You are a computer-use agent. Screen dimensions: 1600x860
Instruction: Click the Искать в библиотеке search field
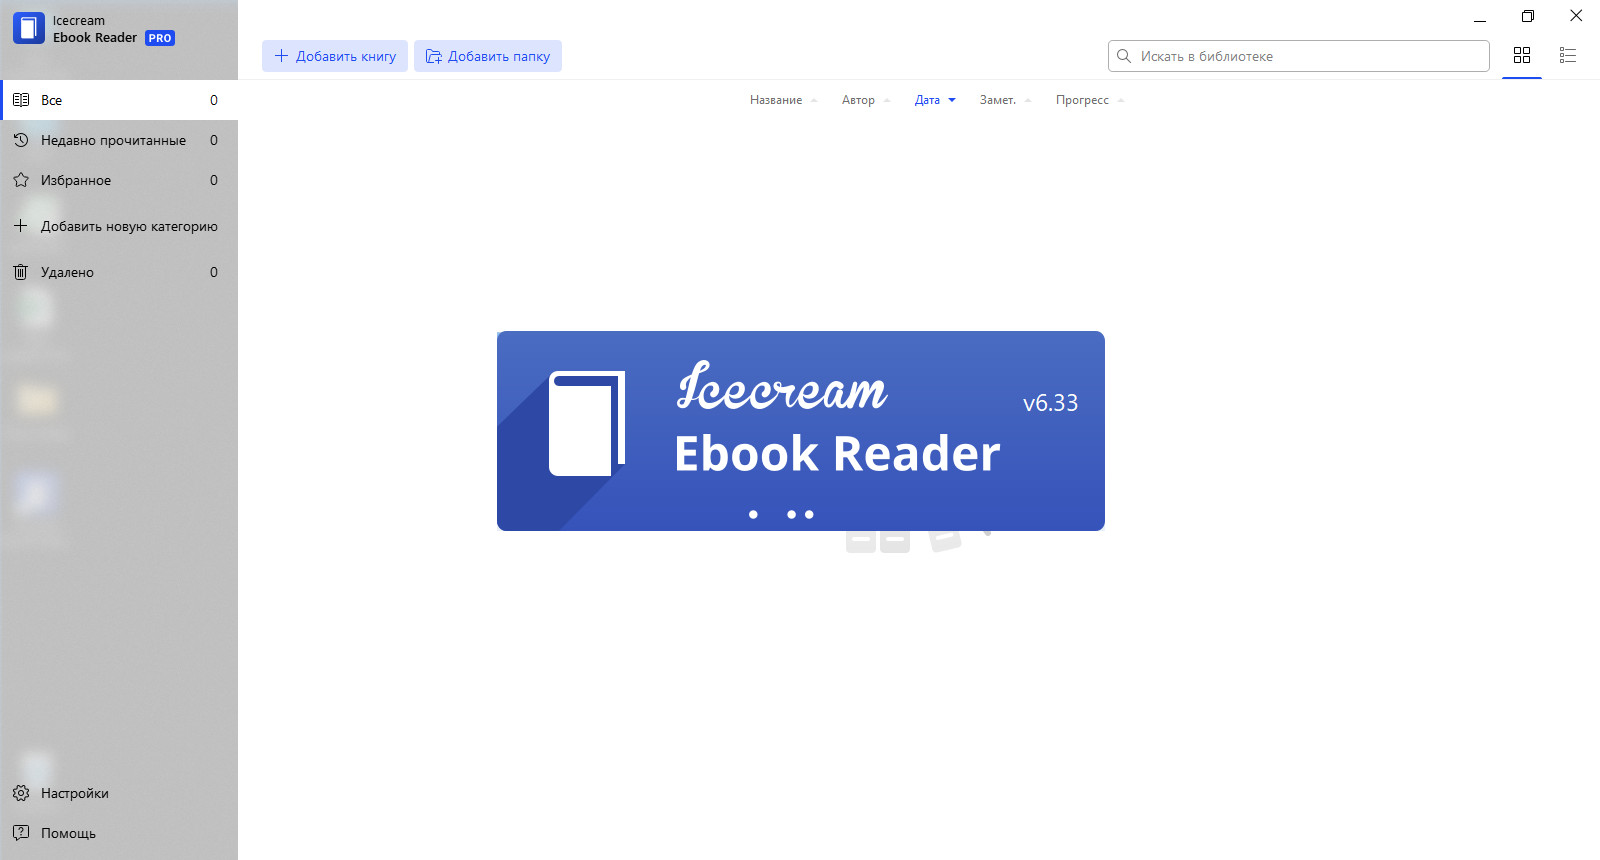coord(1299,56)
